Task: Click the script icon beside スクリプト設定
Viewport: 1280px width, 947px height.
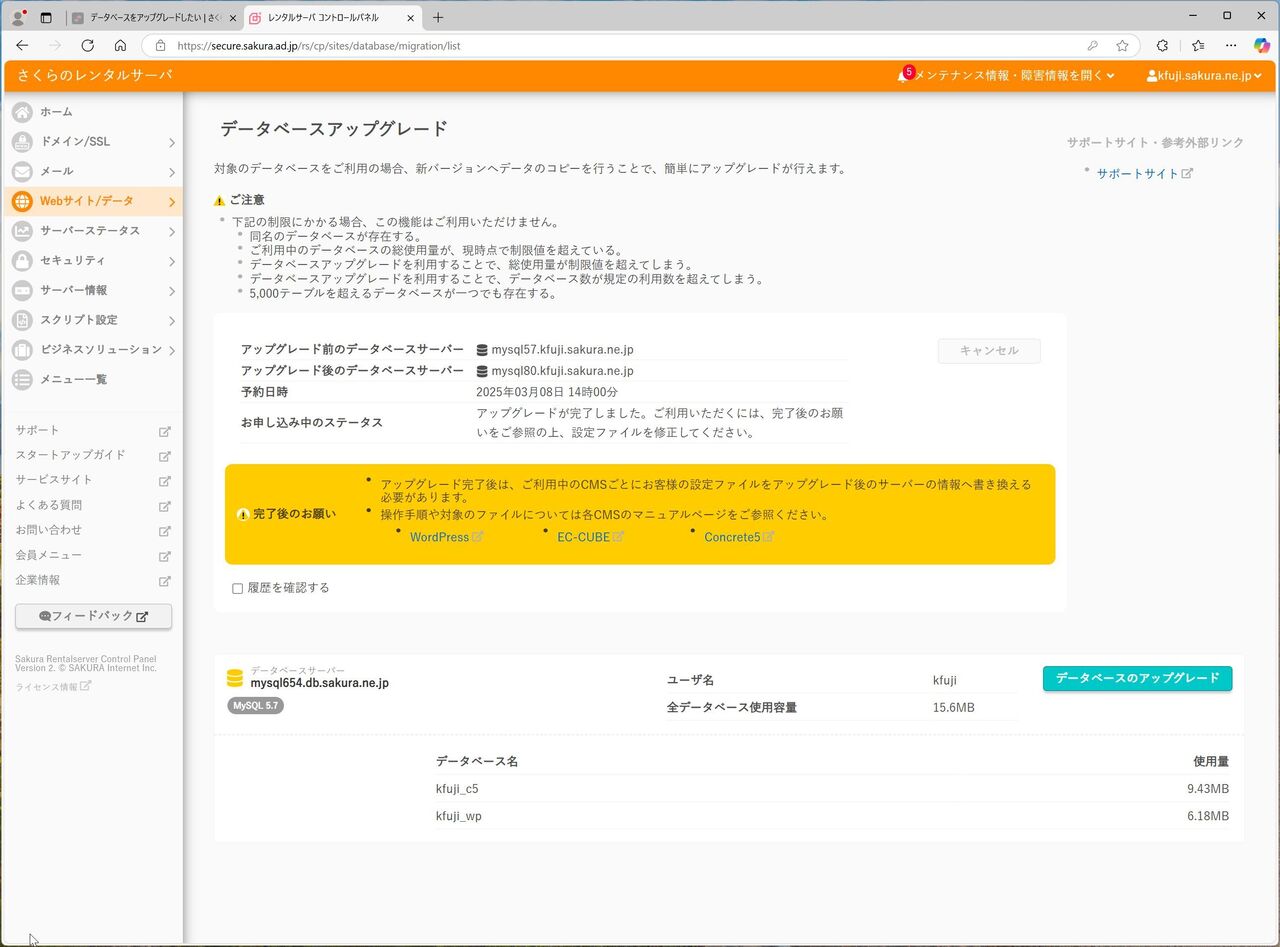Action: click(x=22, y=320)
